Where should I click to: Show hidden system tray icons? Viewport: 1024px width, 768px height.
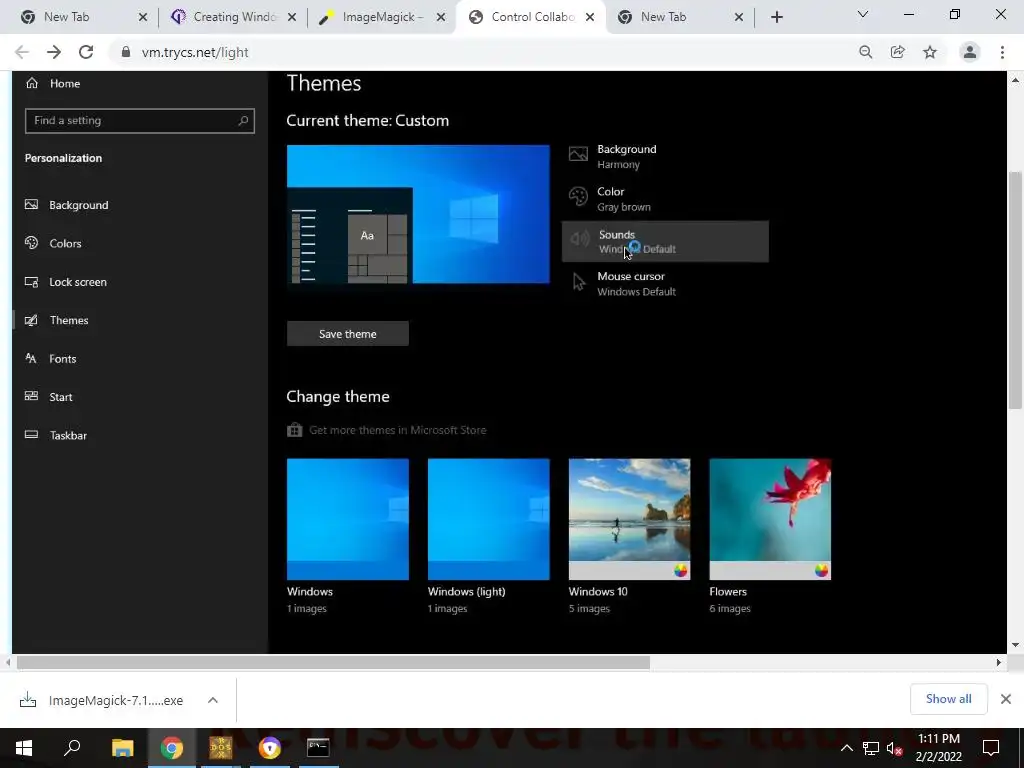[846, 748]
